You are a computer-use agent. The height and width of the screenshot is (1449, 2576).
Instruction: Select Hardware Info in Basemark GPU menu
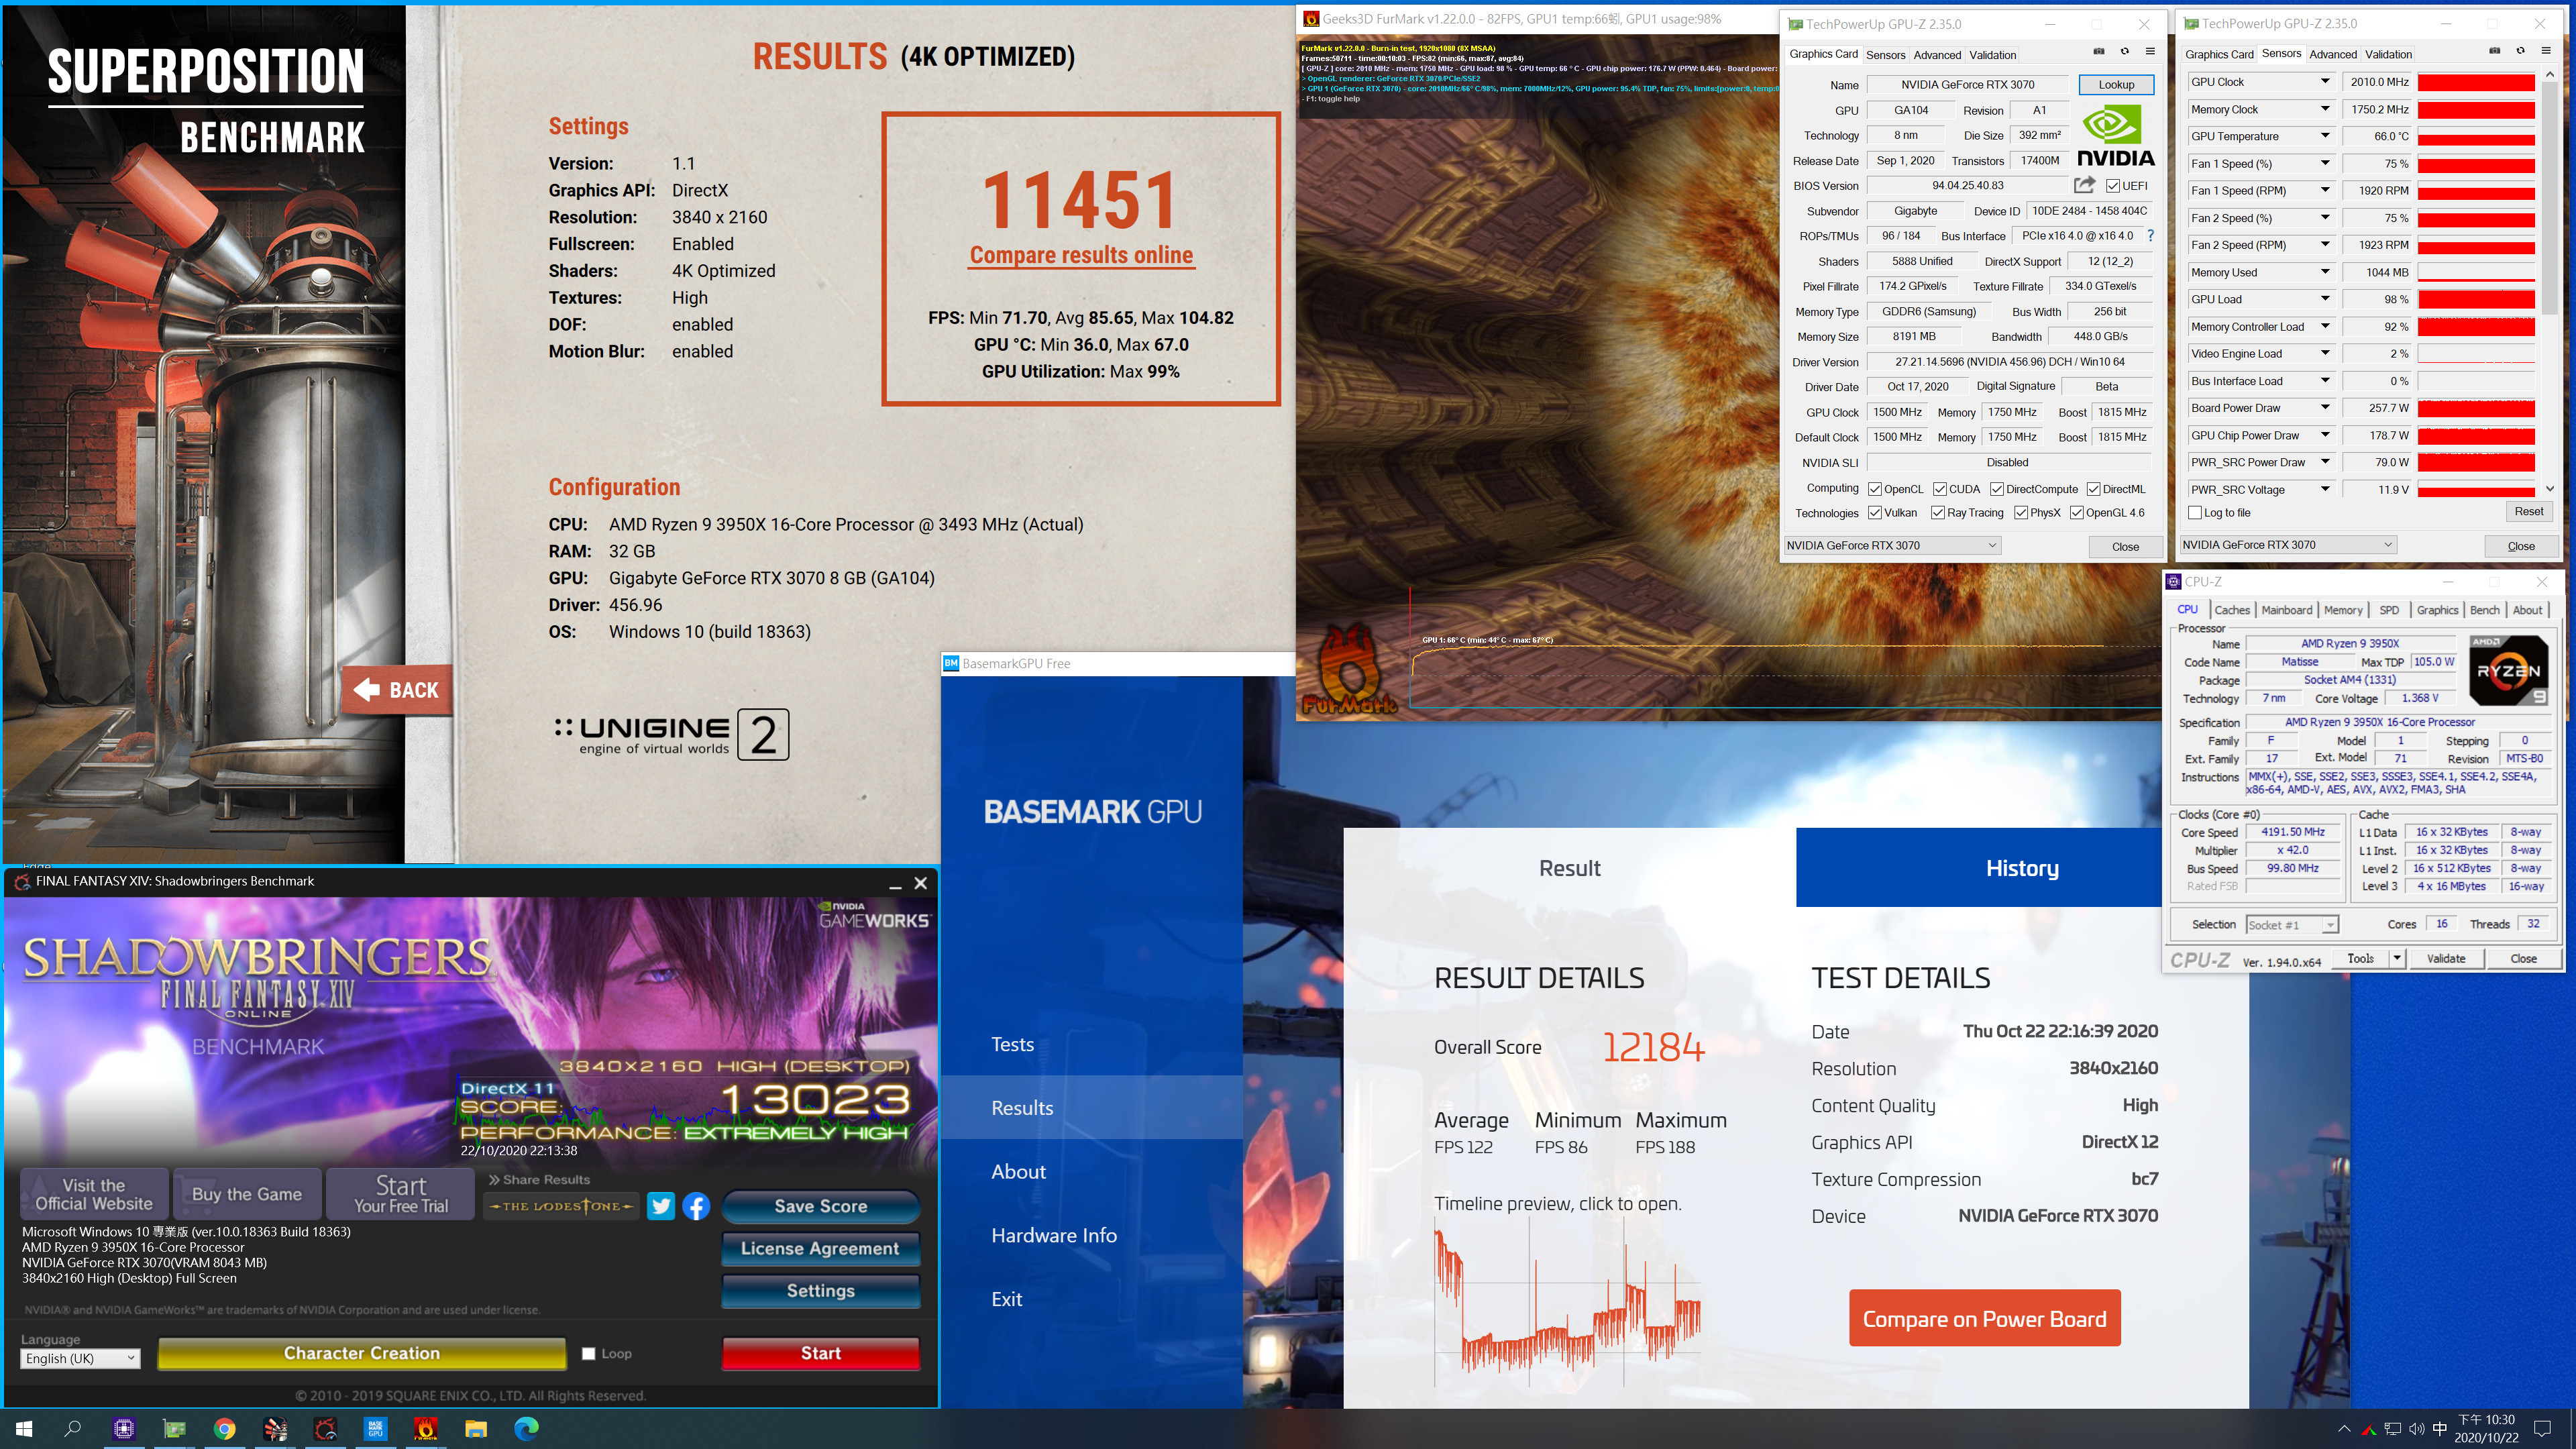coord(1054,1235)
